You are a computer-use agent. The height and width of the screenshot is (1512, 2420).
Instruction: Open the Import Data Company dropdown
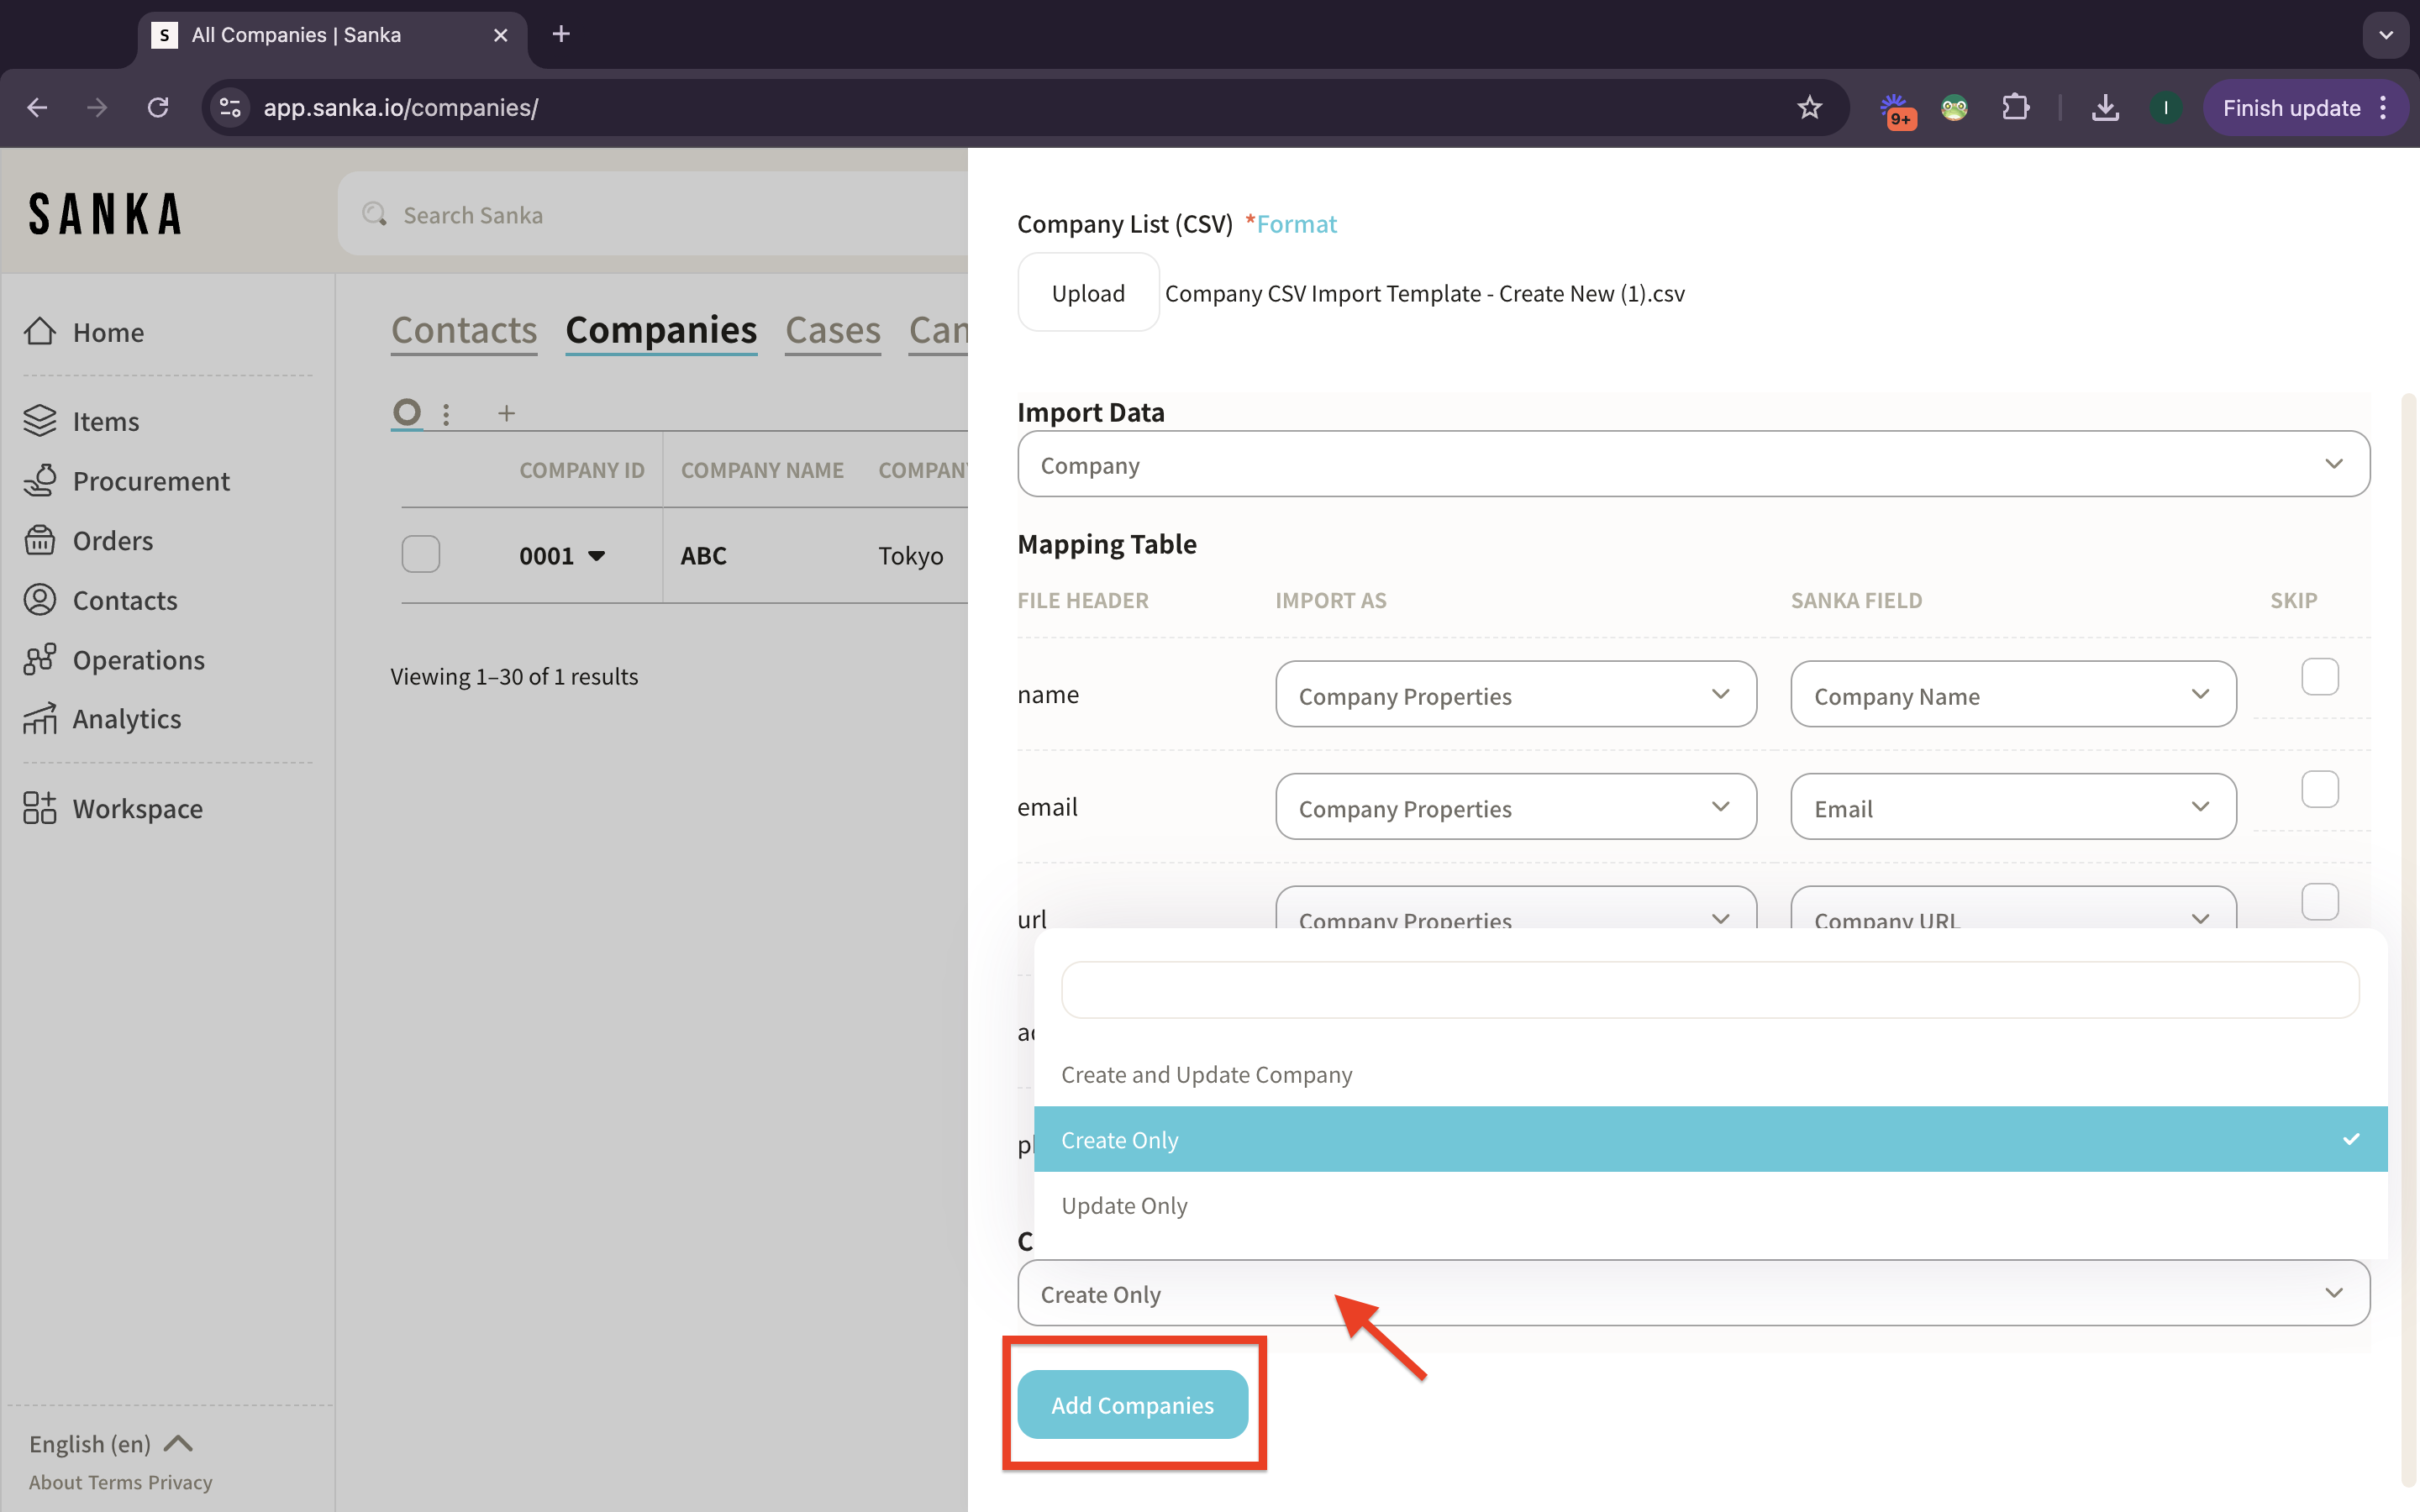[1693, 464]
